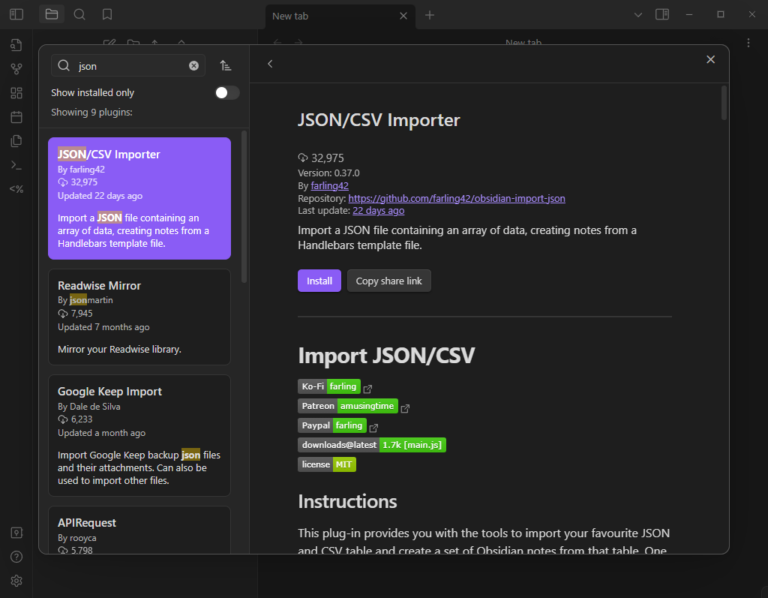Screen dimensions: 768x598
Task: Select the APIRequest plugin card
Action: tap(140, 530)
